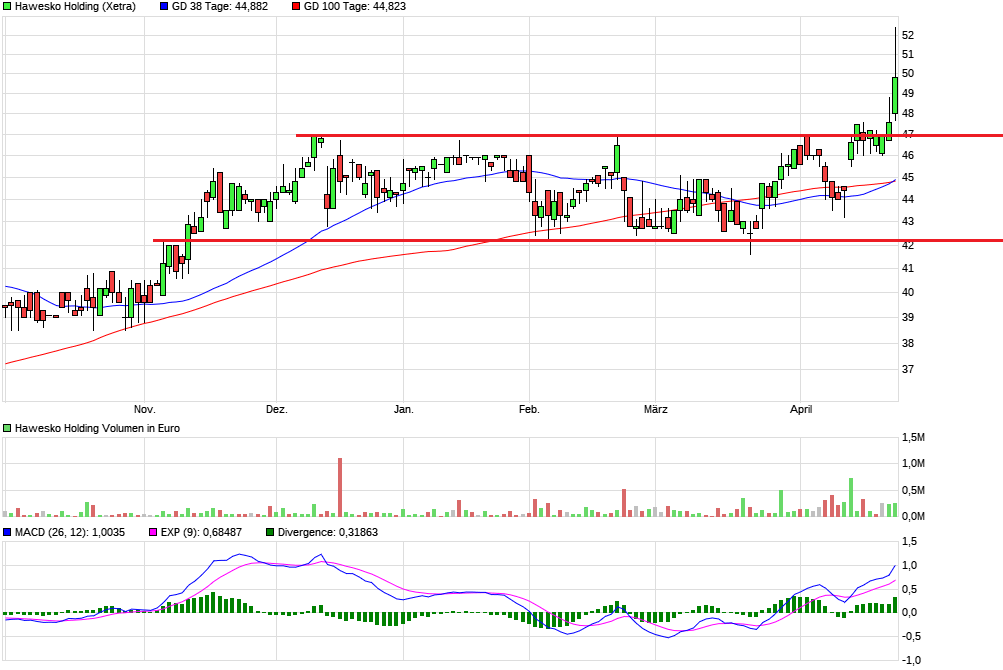This screenshot has height=670, width=1003.
Task: Click the Nov. axis label
Action: (143, 409)
